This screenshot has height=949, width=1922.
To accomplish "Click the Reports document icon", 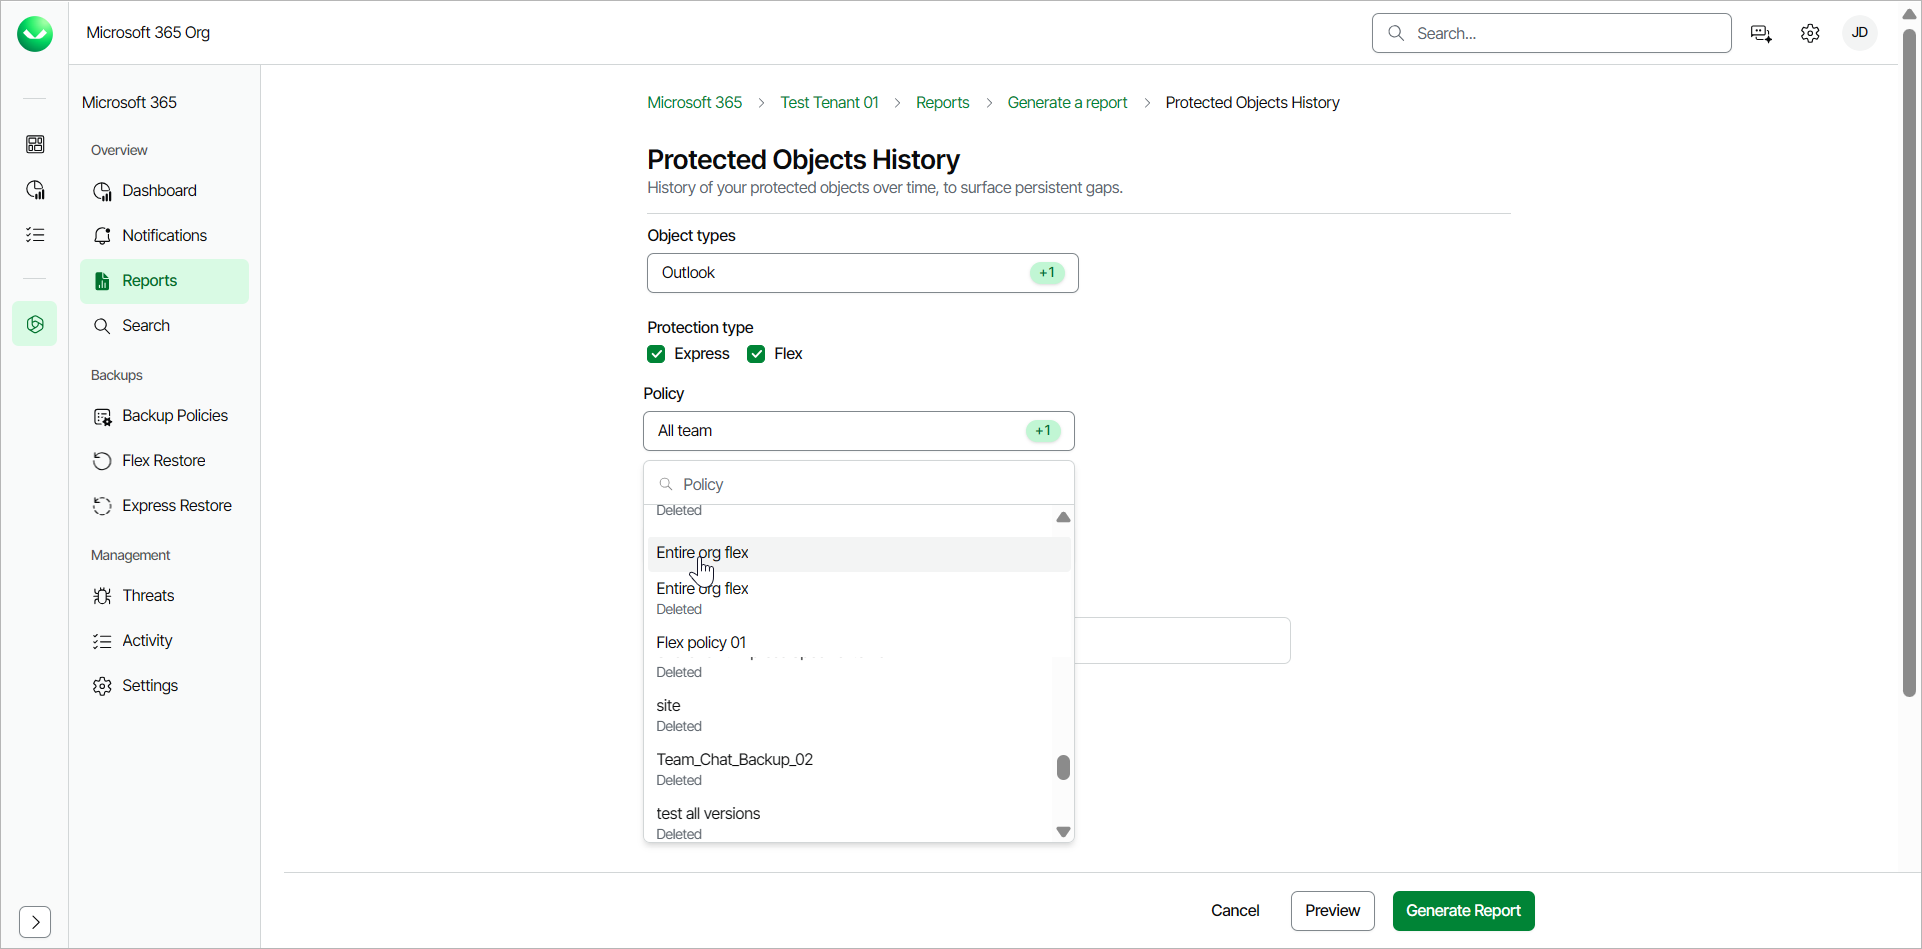I will (x=102, y=281).
